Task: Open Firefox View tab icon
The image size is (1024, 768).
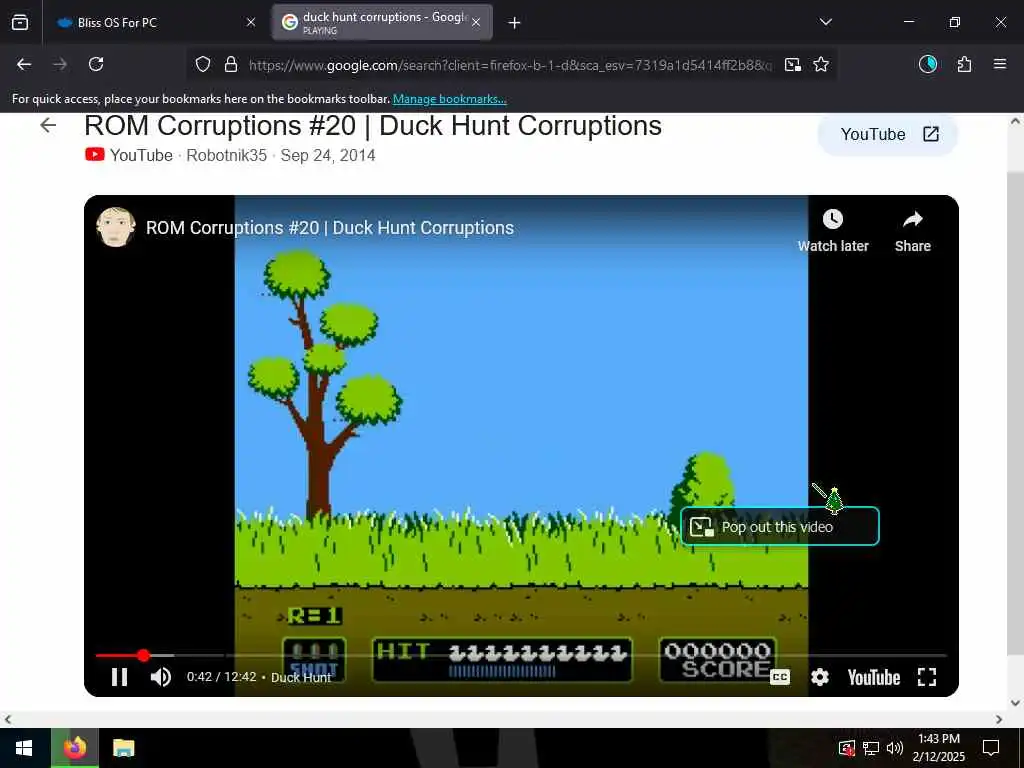Action: click(20, 22)
